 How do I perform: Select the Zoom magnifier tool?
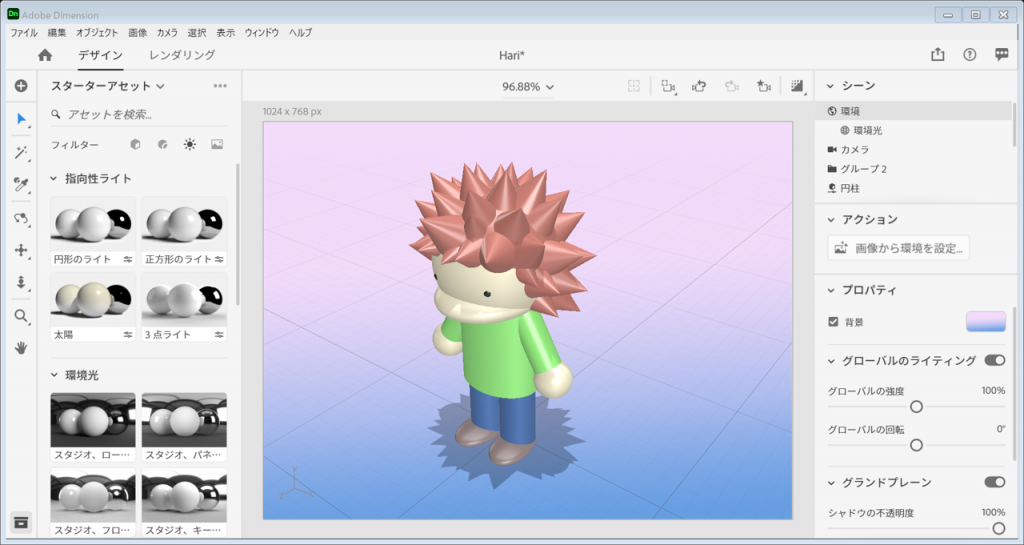[x=20, y=316]
